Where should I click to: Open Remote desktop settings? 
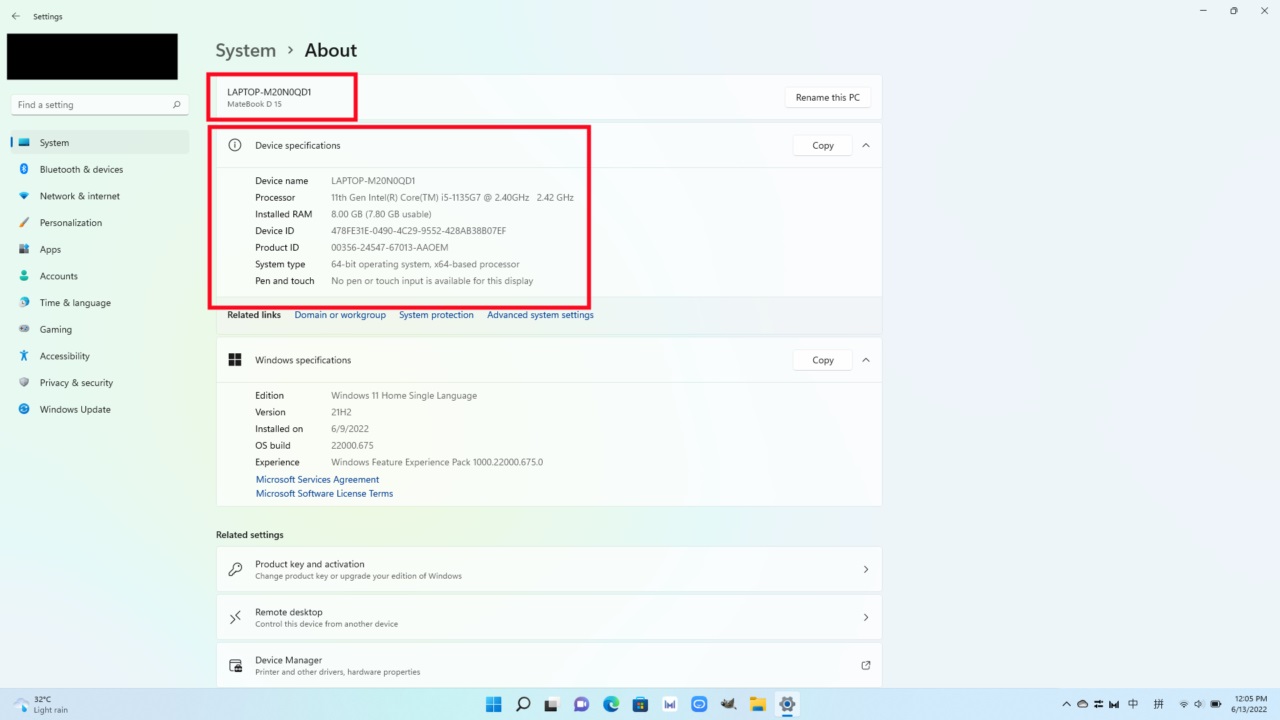[549, 617]
